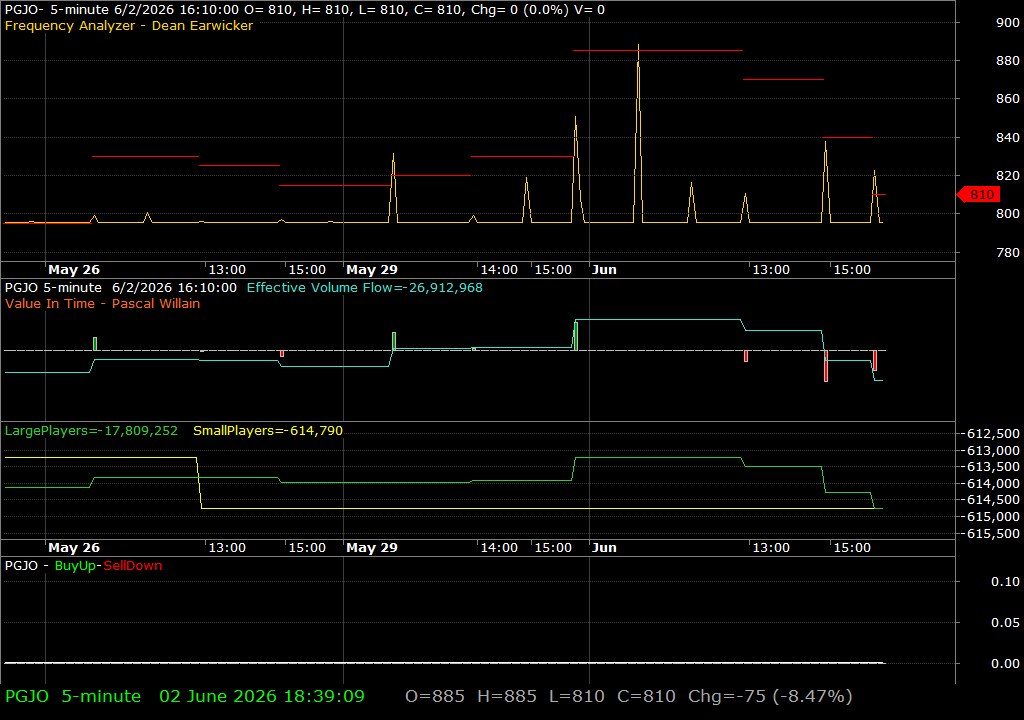Click the 860 price scale label

tap(1008, 99)
